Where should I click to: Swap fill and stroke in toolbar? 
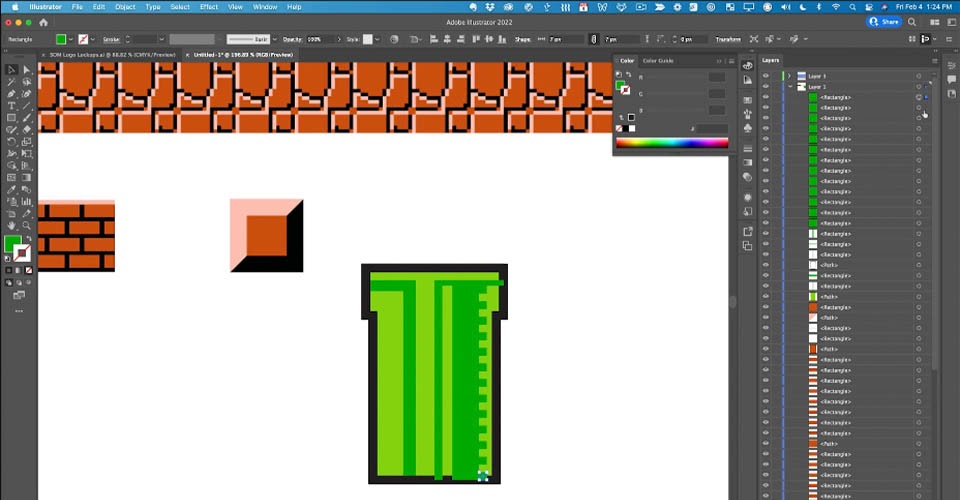(28, 239)
